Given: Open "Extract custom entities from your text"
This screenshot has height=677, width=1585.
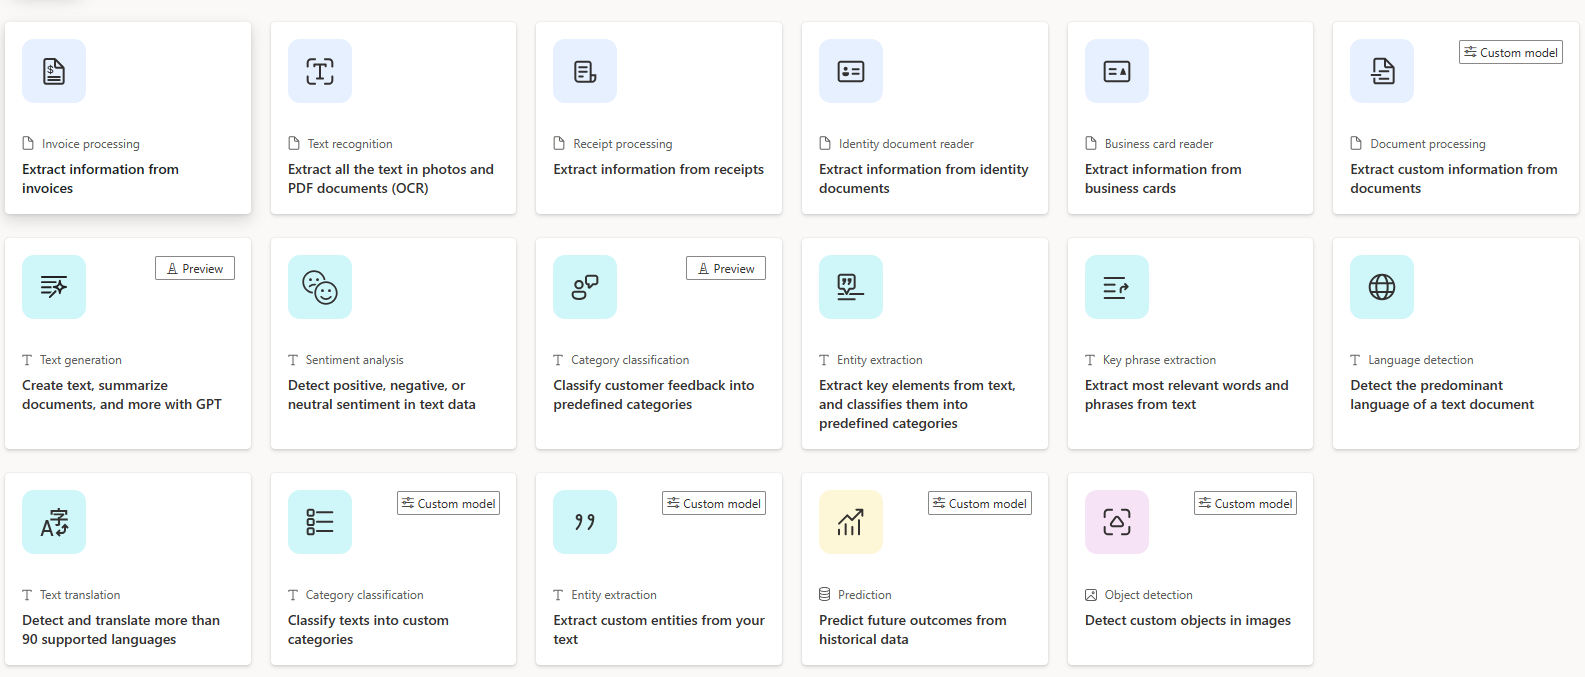Looking at the screenshot, I should click(658, 630).
